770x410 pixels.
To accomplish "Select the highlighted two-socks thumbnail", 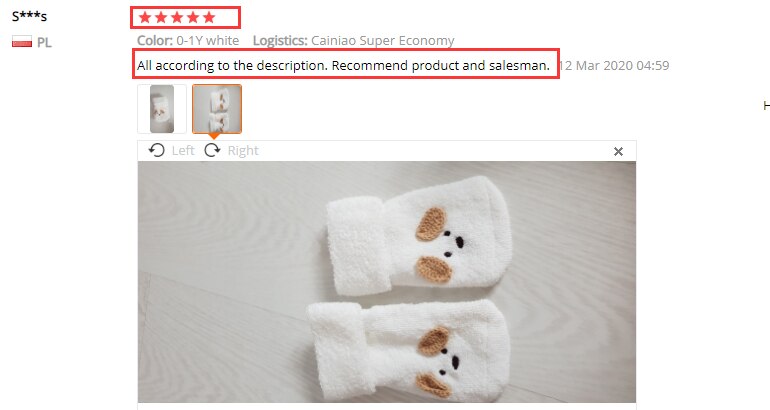I will pos(217,109).
